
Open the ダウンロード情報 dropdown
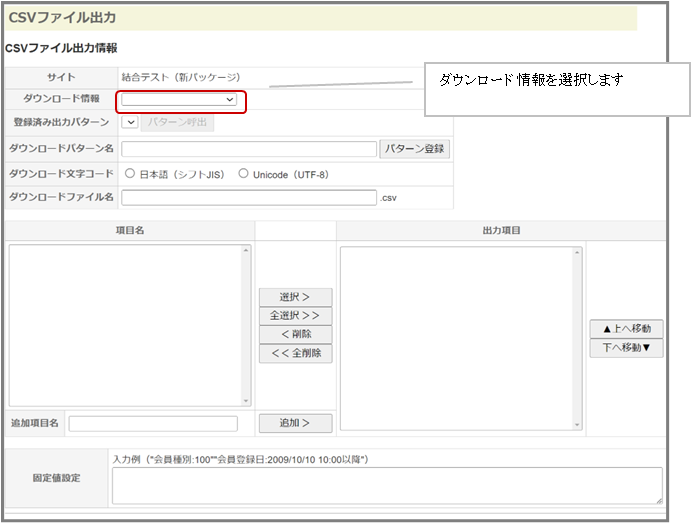tap(180, 99)
